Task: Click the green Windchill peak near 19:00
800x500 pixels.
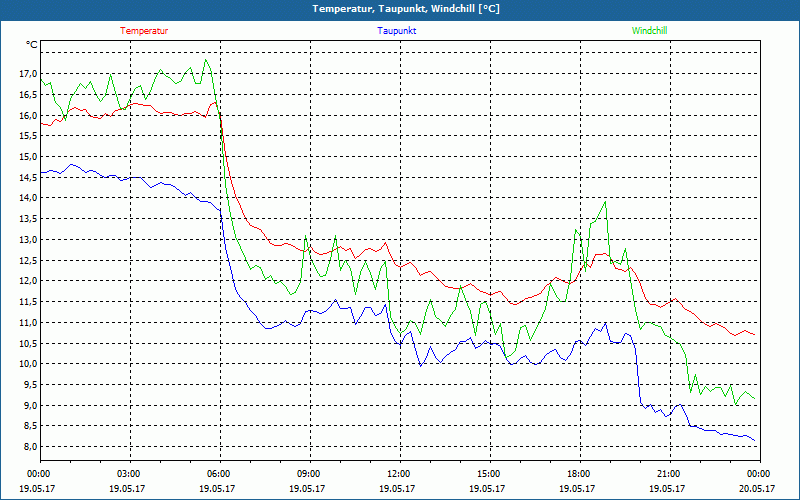Action: (605, 202)
